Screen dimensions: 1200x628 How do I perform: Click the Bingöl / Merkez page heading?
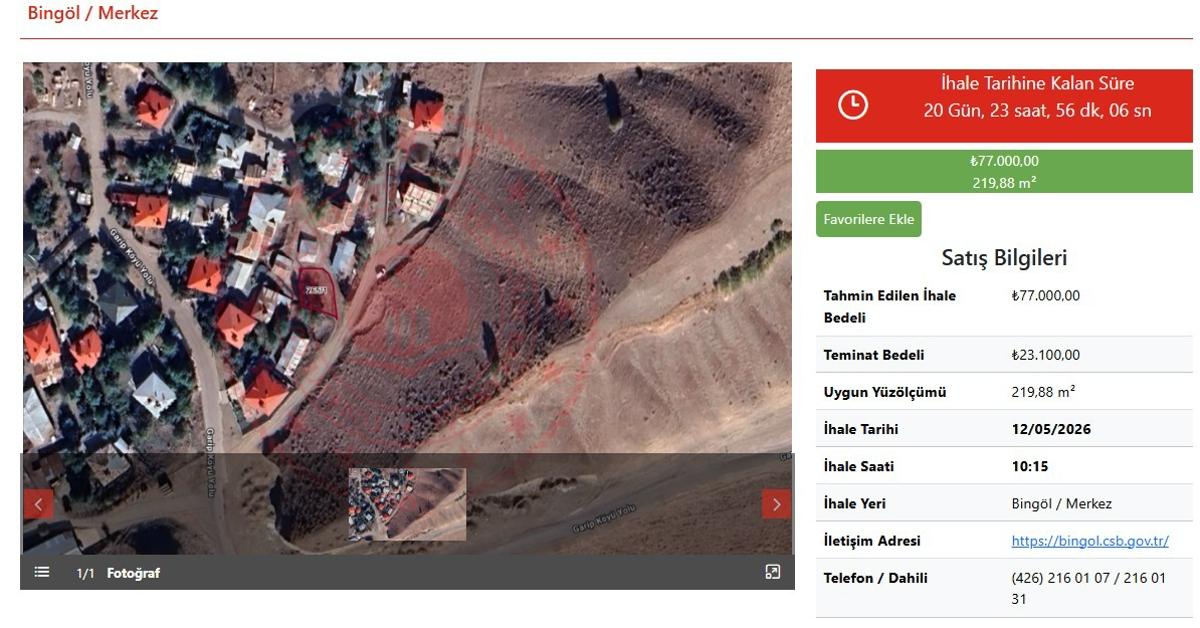point(92,14)
